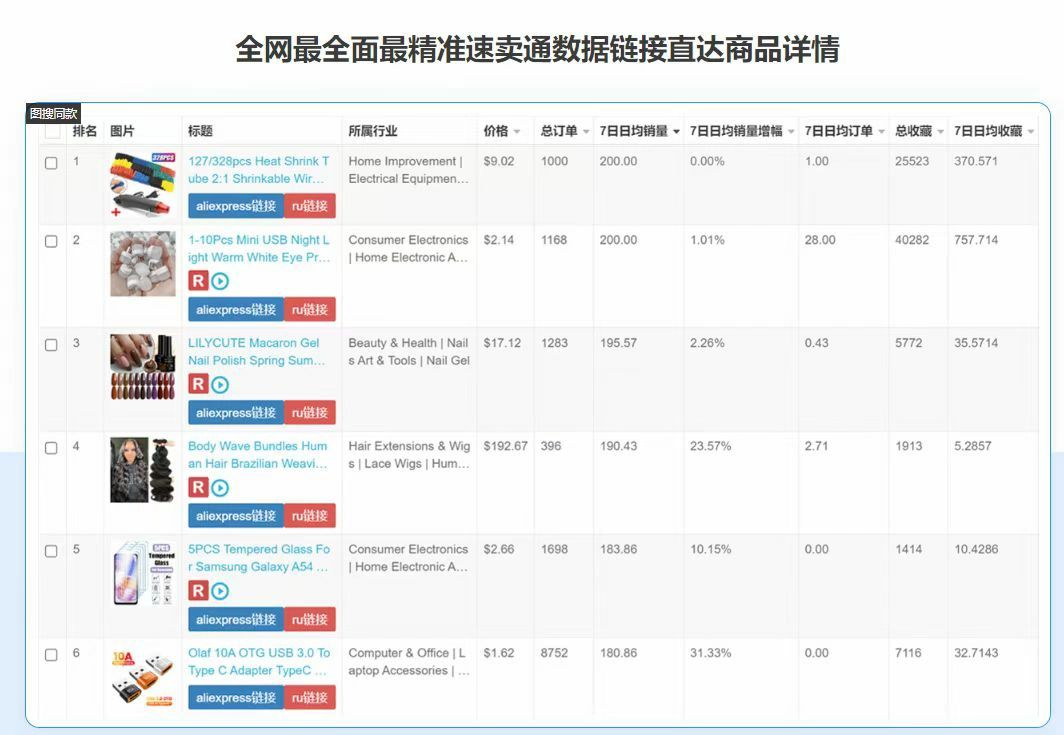The width and height of the screenshot is (1064, 735).
Task: Select the checkbox for rank 2 Mini USB Night Light
Action: [51, 242]
